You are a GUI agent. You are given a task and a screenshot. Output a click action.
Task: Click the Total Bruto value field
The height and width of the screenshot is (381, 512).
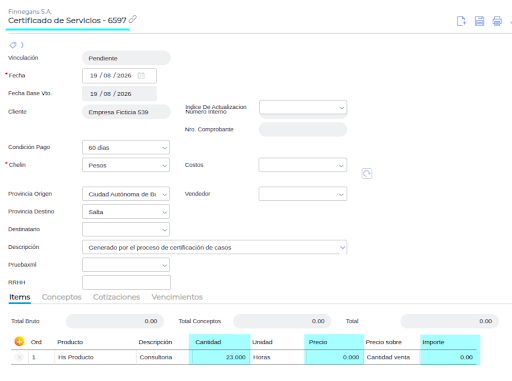(x=115, y=321)
